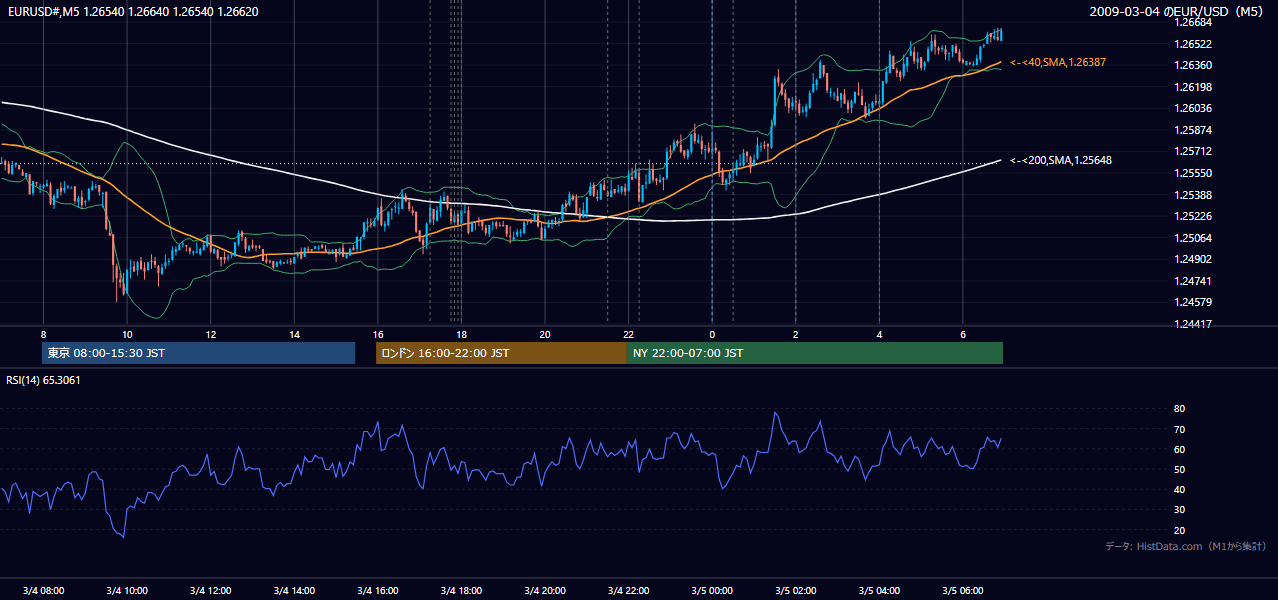Screen dimensions: 1278x600
Task: Click price axis value 1.24741
Action: pos(1193,281)
